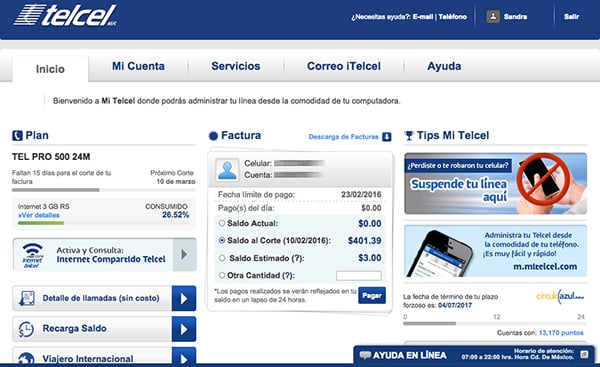This screenshot has height=367, width=600.
Task: Click the Telcel logo
Action: pos(65,15)
